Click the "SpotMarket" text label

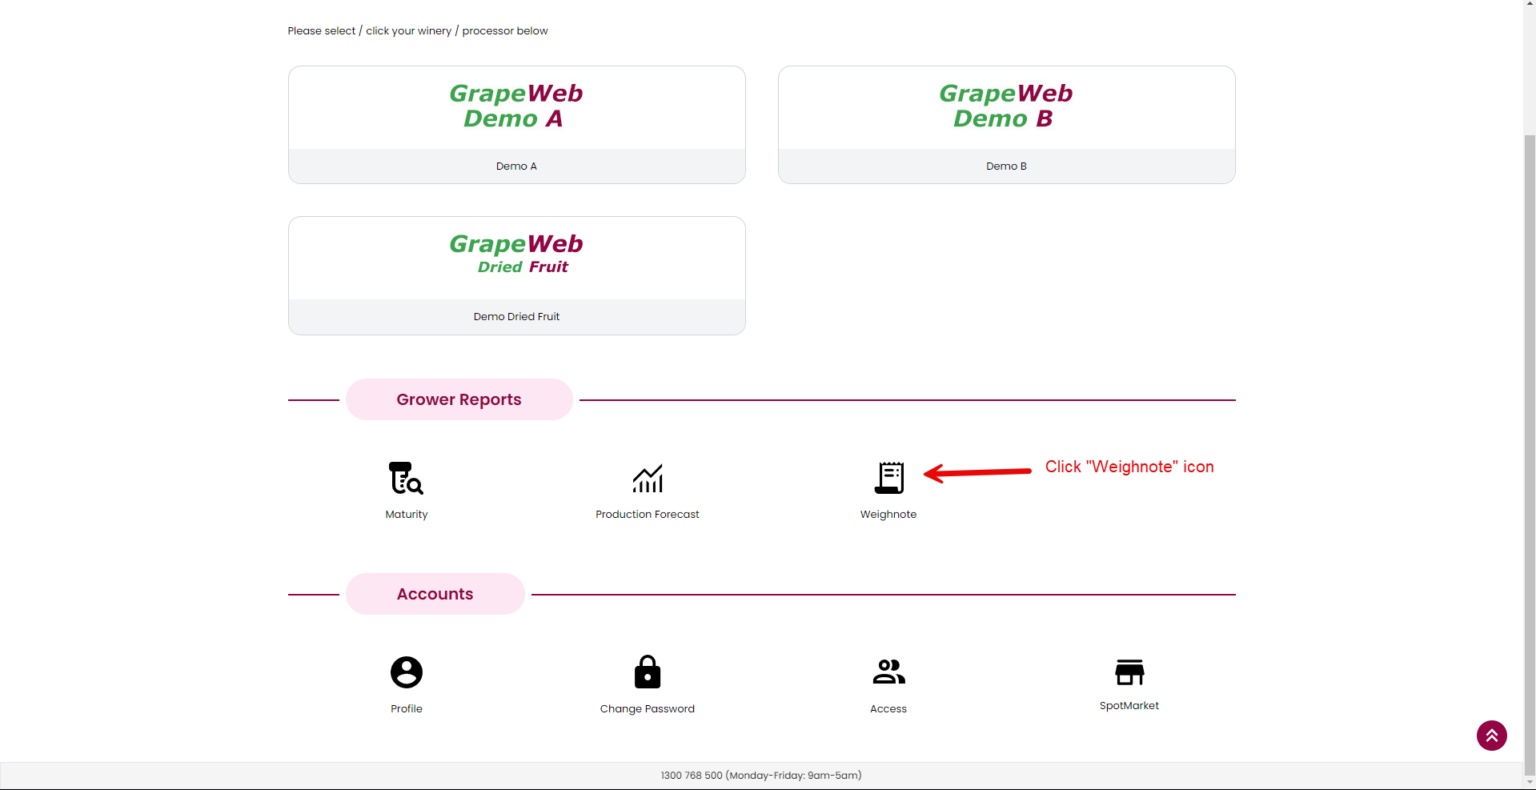1129,706
